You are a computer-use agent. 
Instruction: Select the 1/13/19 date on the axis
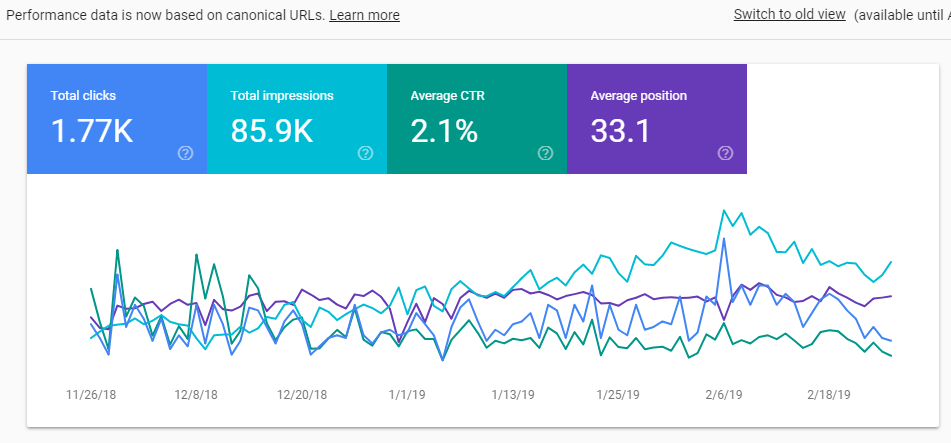click(x=514, y=394)
